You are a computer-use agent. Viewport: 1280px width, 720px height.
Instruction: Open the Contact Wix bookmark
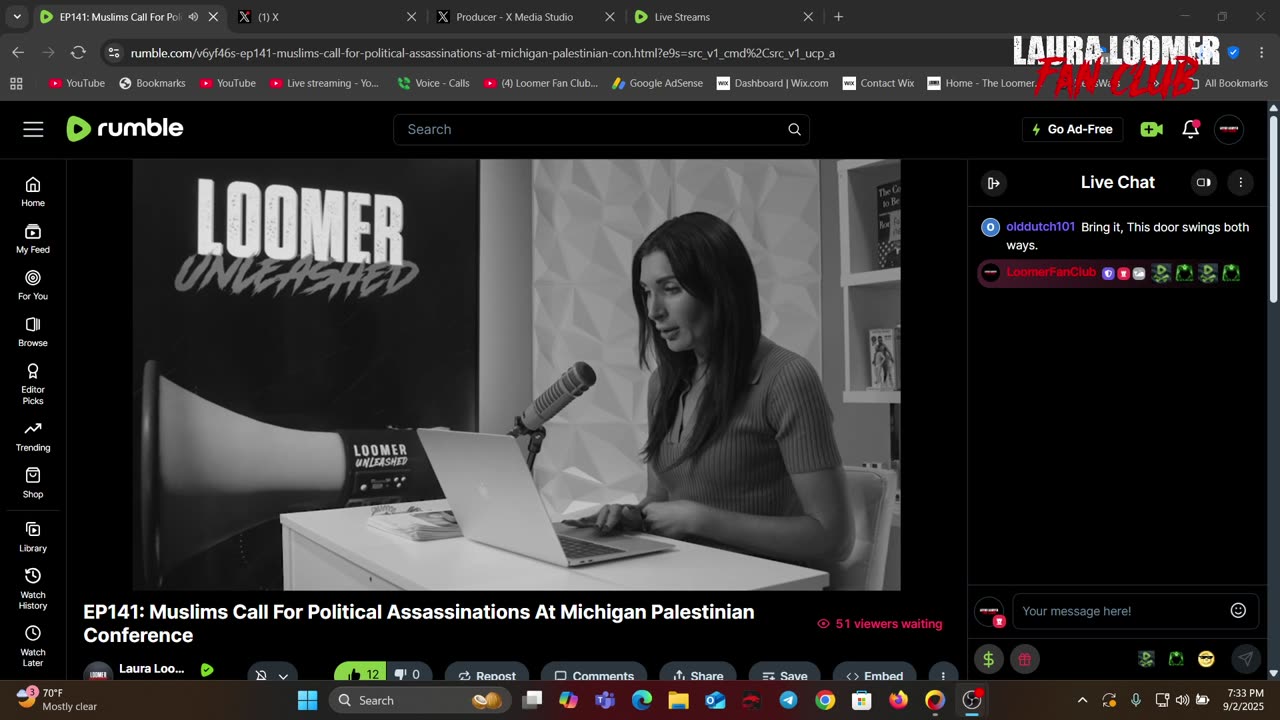pos(879,83)
